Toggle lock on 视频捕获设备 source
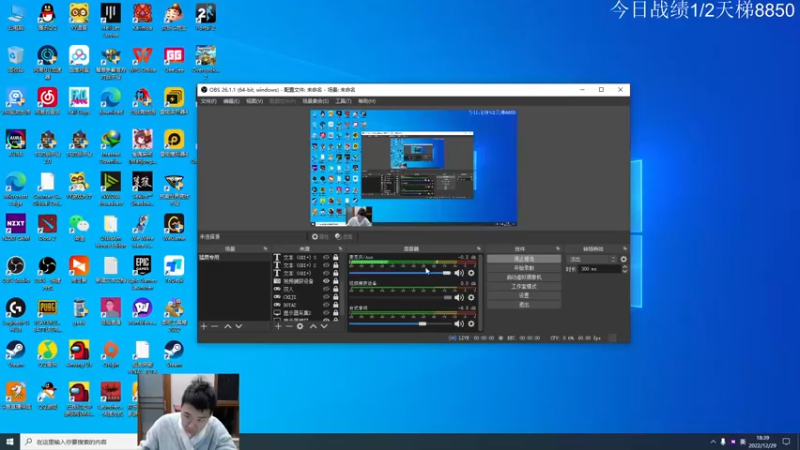800x450 pixels. tap(336, 281)
